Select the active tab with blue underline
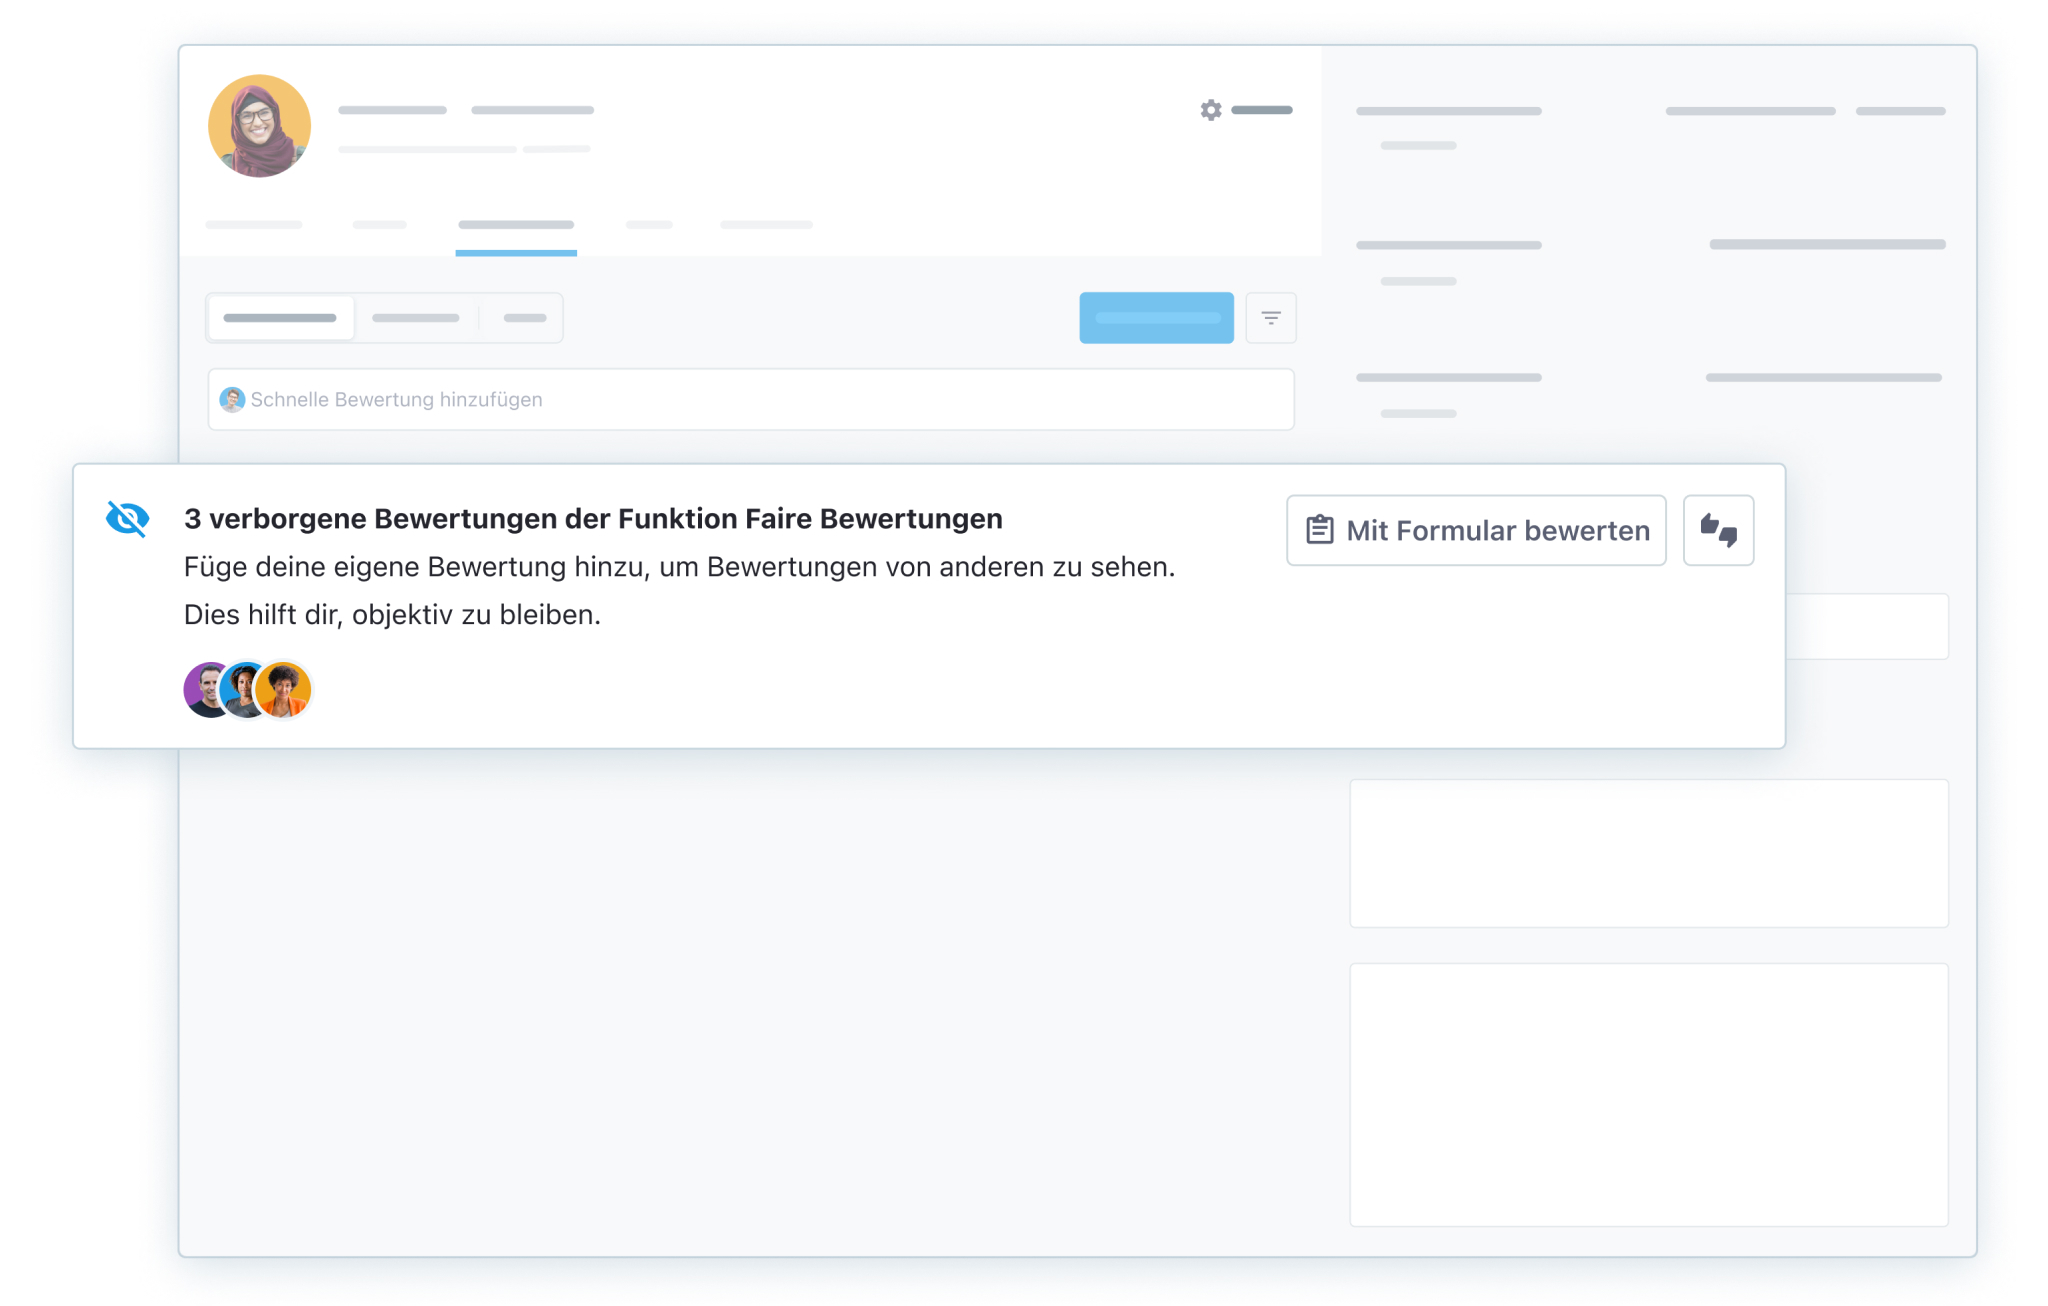 point(515,226)
